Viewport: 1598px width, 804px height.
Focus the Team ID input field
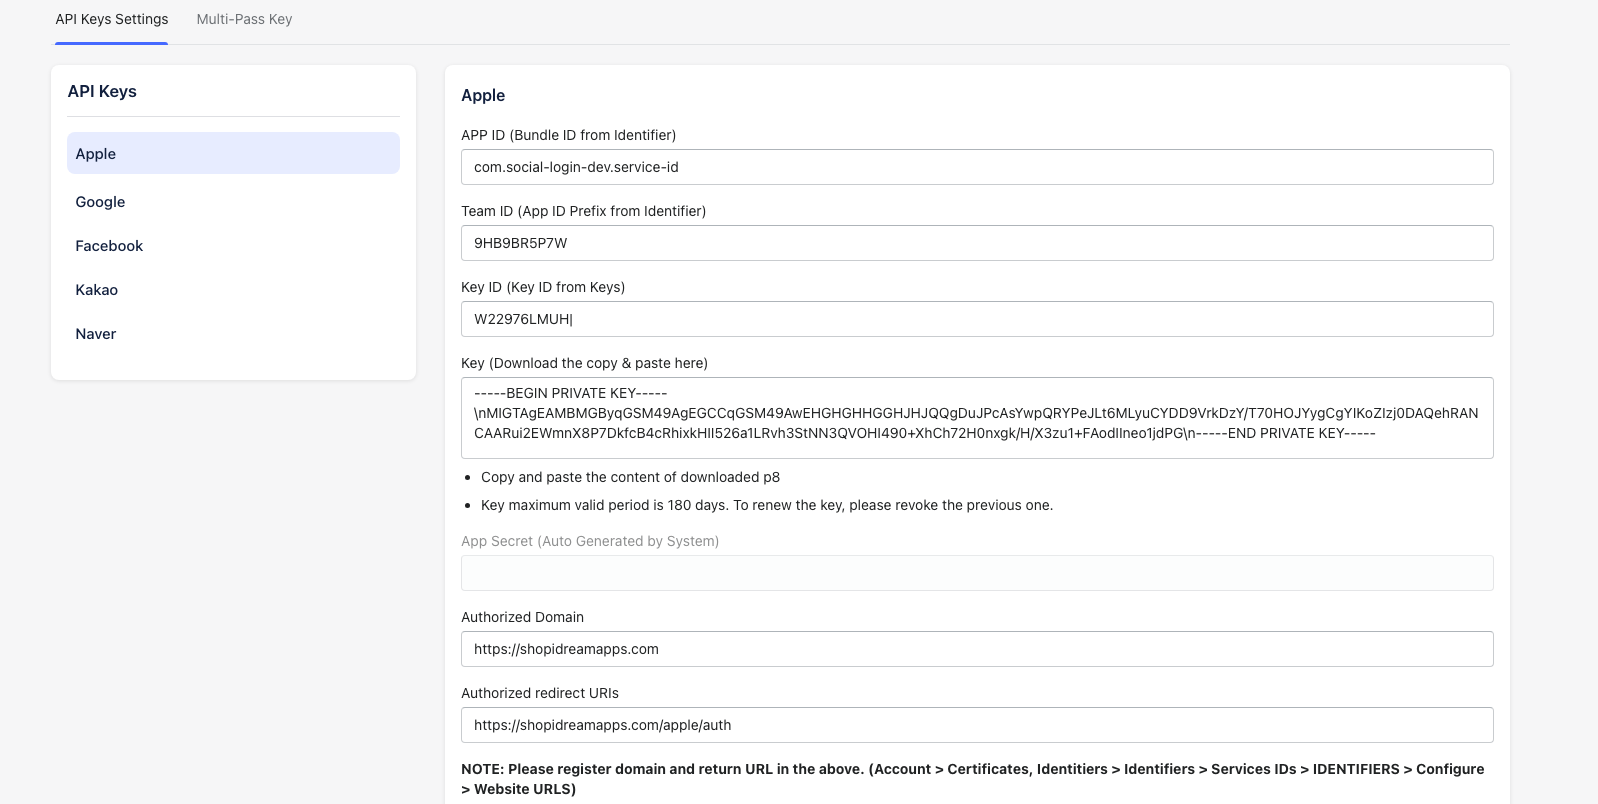click(x=977, y=243)
